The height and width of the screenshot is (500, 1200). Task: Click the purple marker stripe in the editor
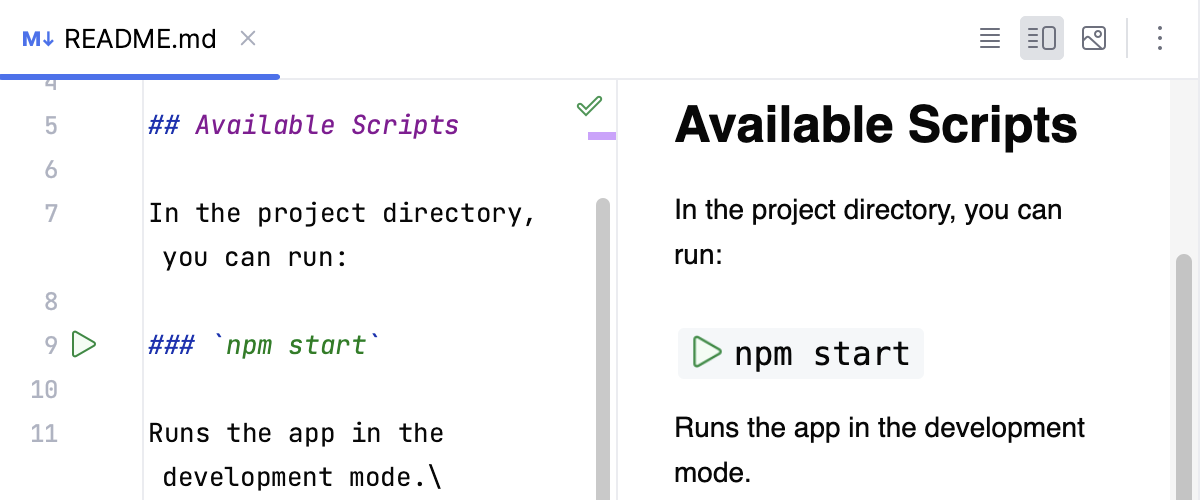[x=601, y=135]
